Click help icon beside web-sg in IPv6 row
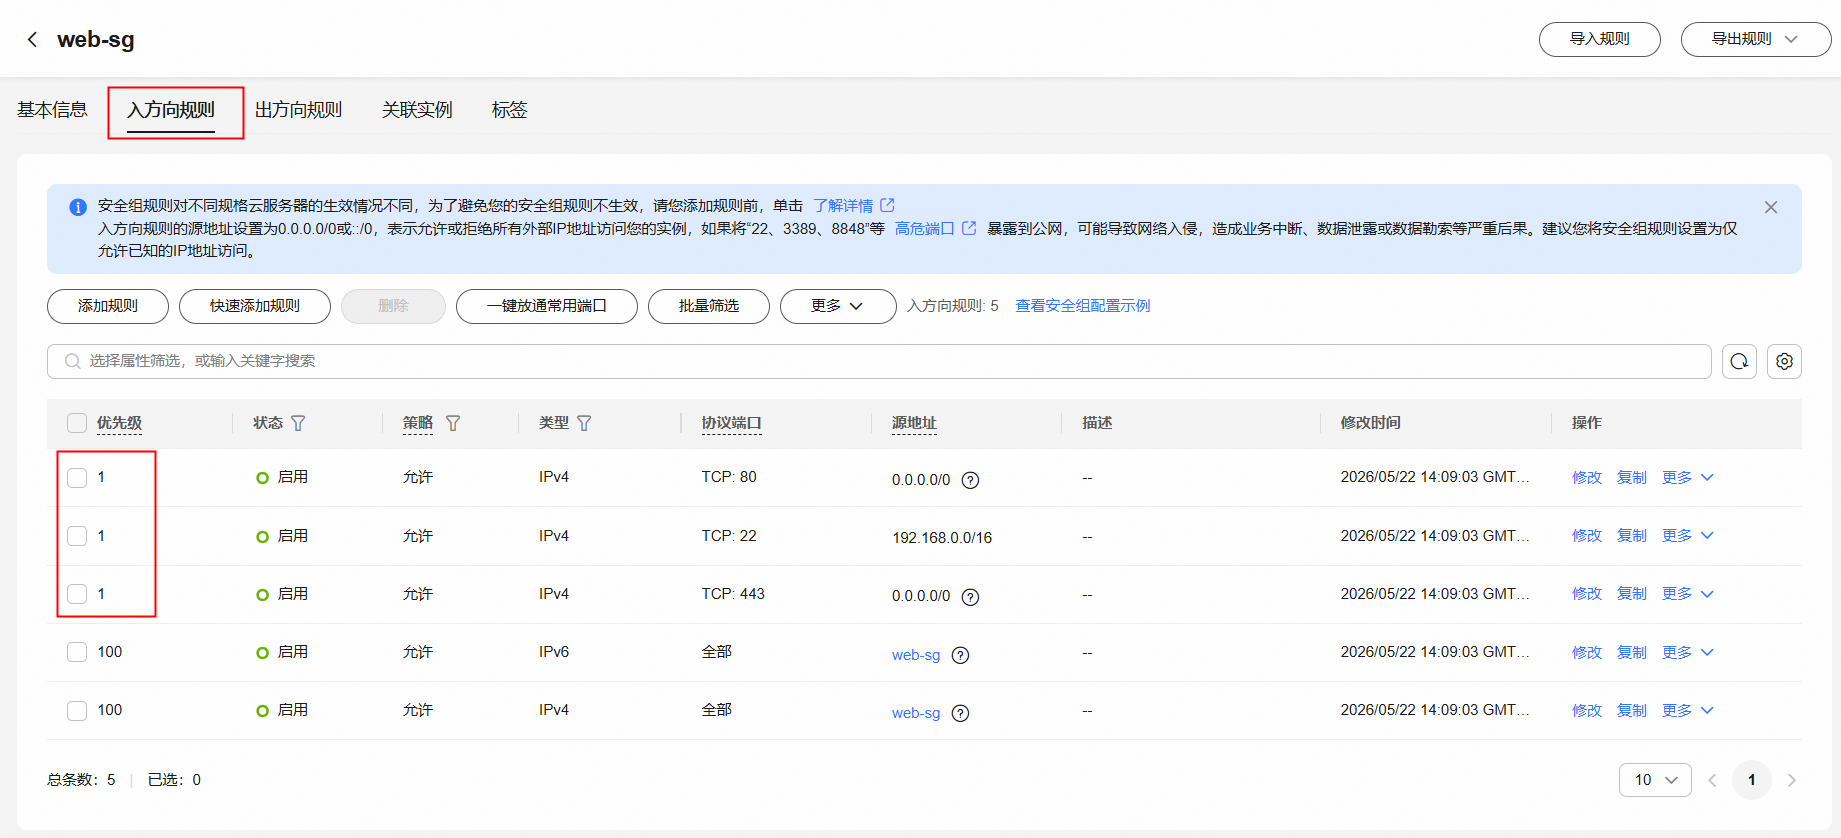1841x838 pixels. click(960, 655)
